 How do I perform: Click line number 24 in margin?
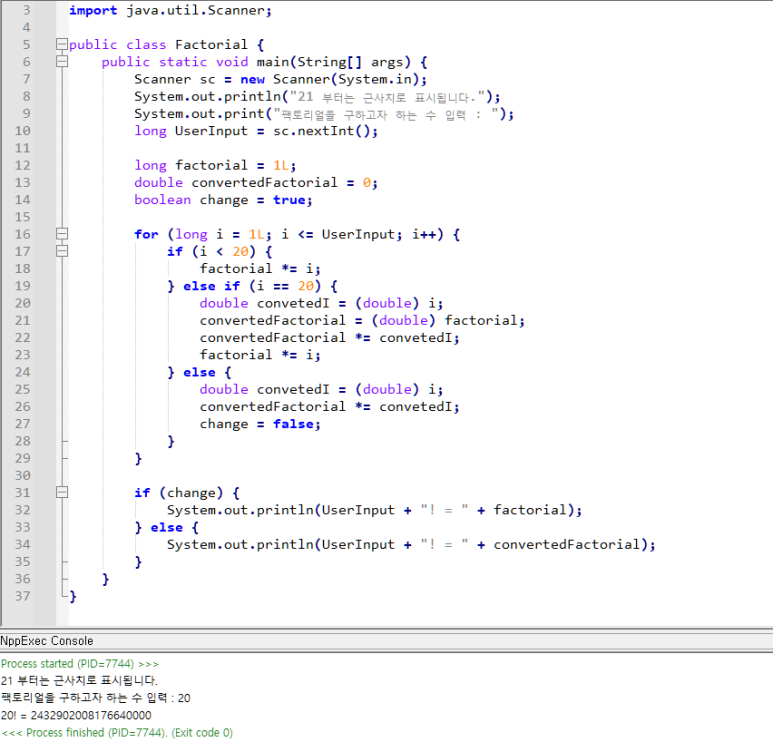22,372
